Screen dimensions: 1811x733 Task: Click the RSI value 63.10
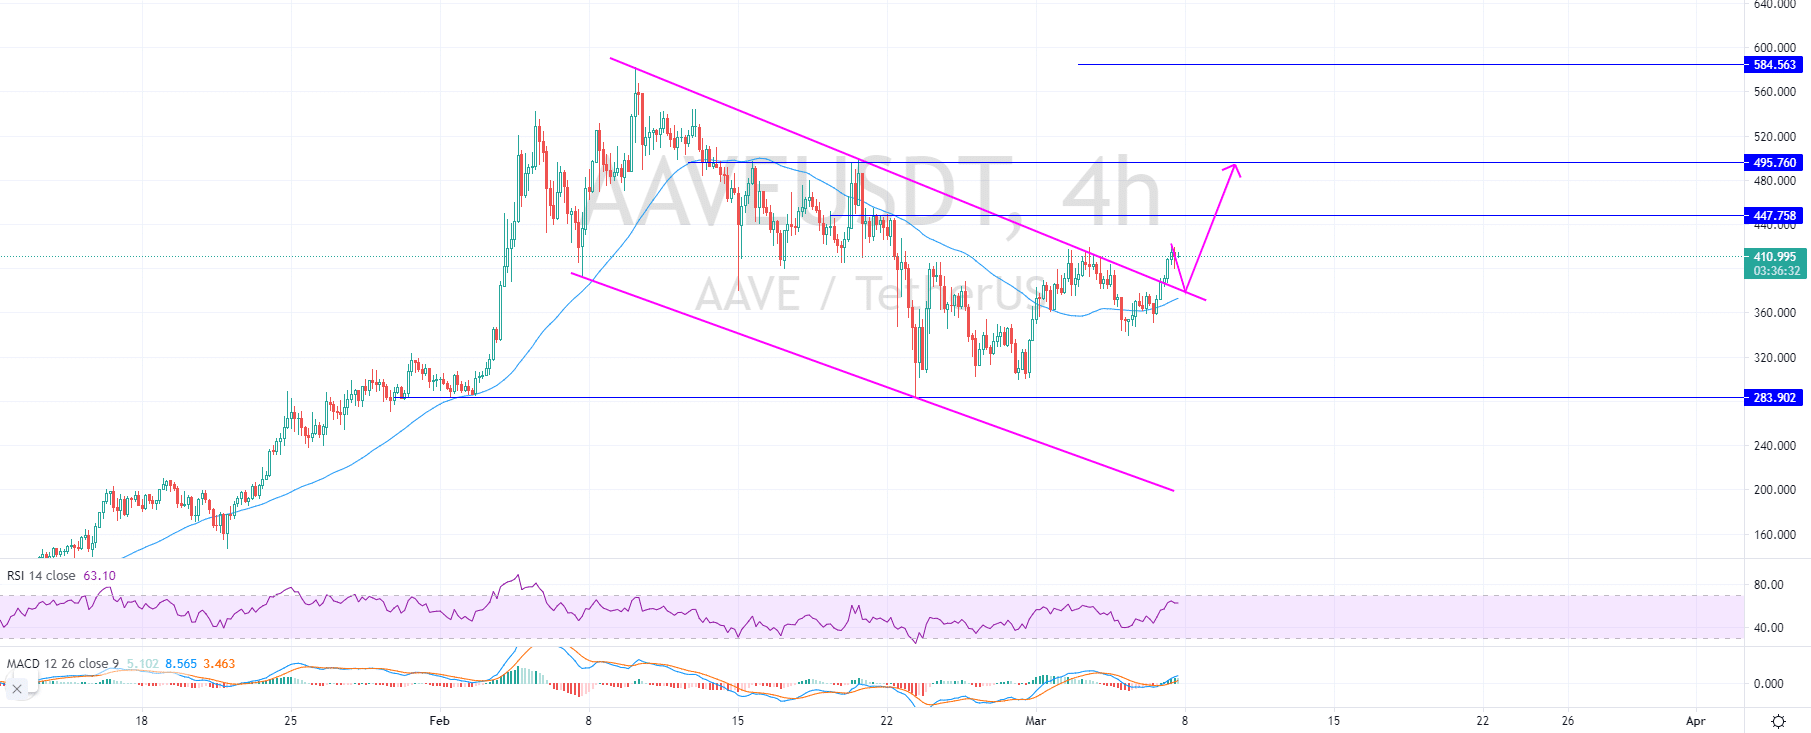click(99, 576)
